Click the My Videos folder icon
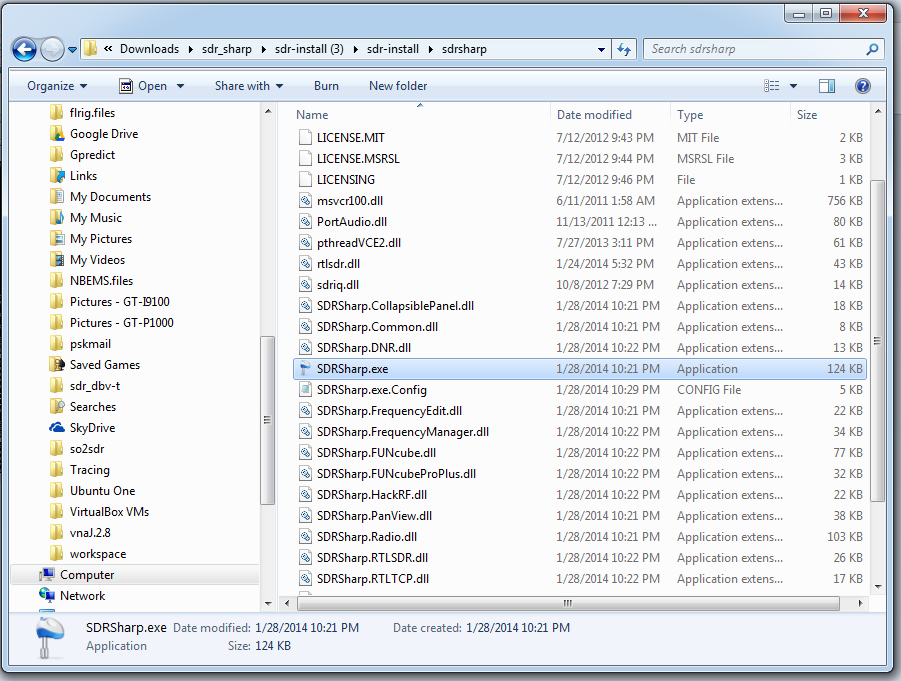 tap(57, 260)
